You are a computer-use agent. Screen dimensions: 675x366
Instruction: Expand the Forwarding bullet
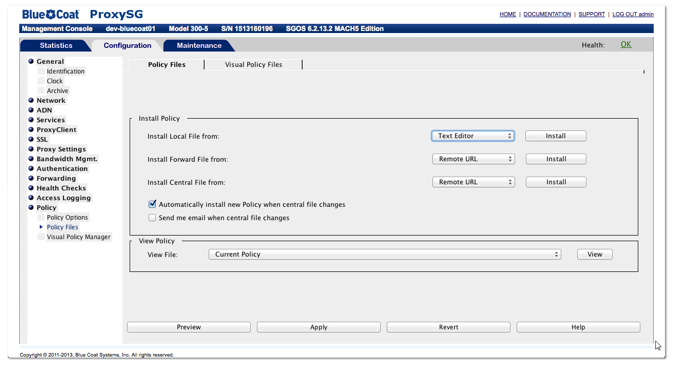(x=31, y=178)
